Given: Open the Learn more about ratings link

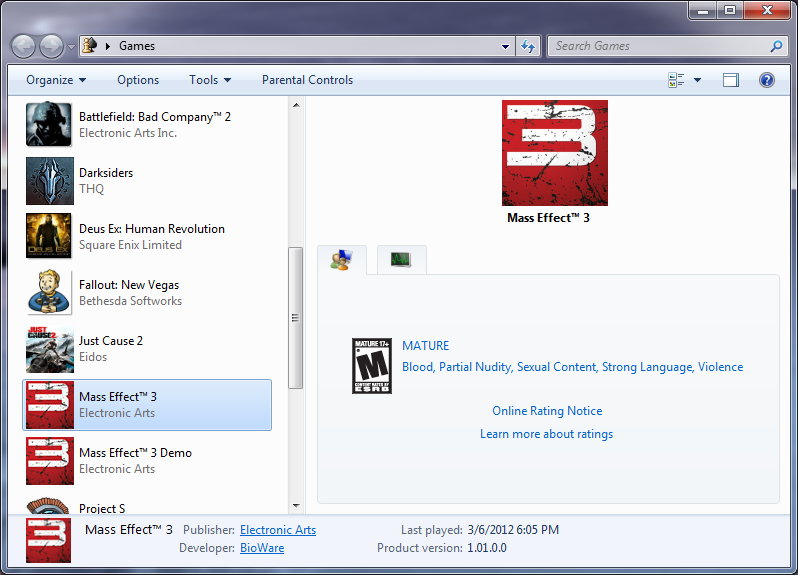Looking at the screenshot, I should 547,434.
